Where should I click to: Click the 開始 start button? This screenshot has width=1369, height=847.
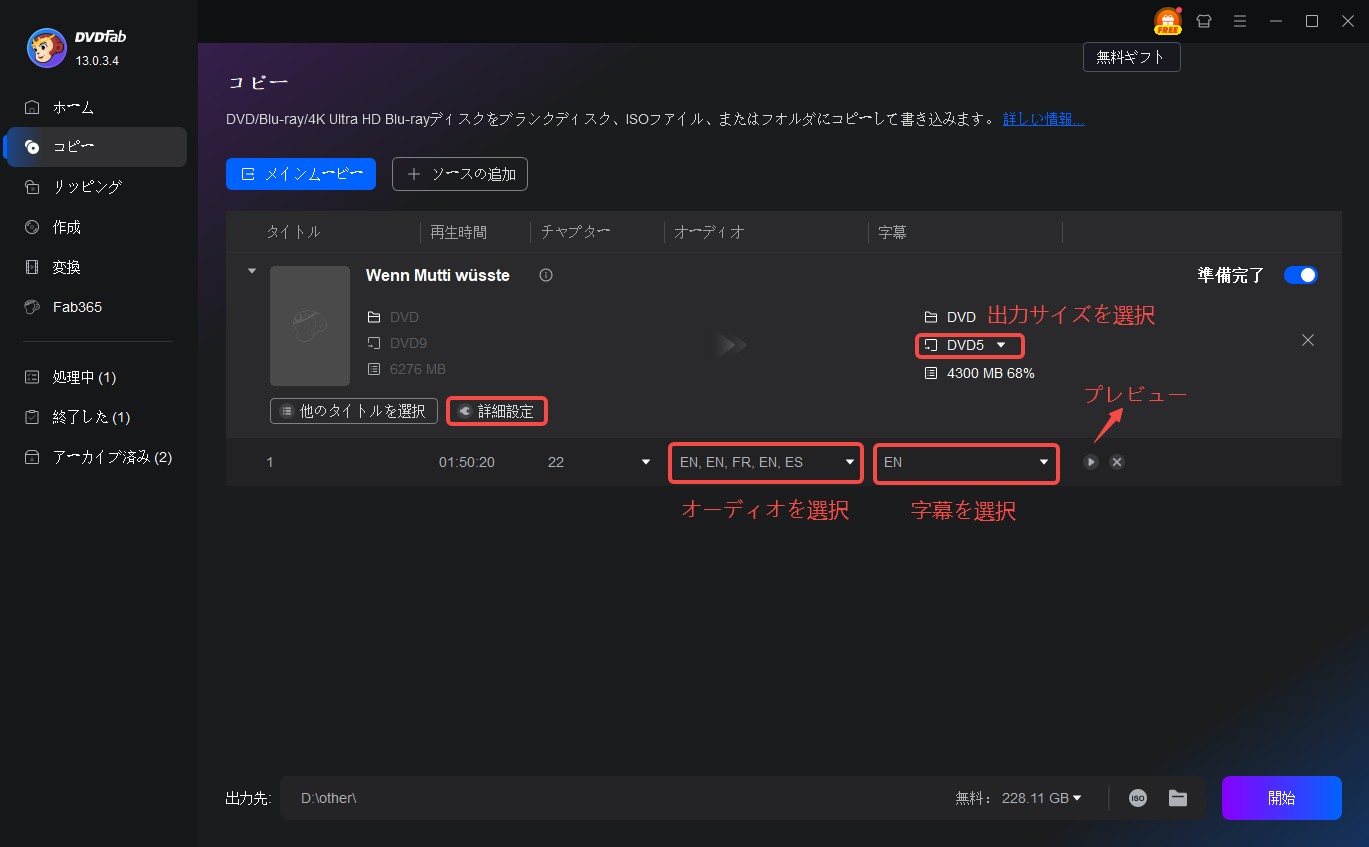[1281, 798]
